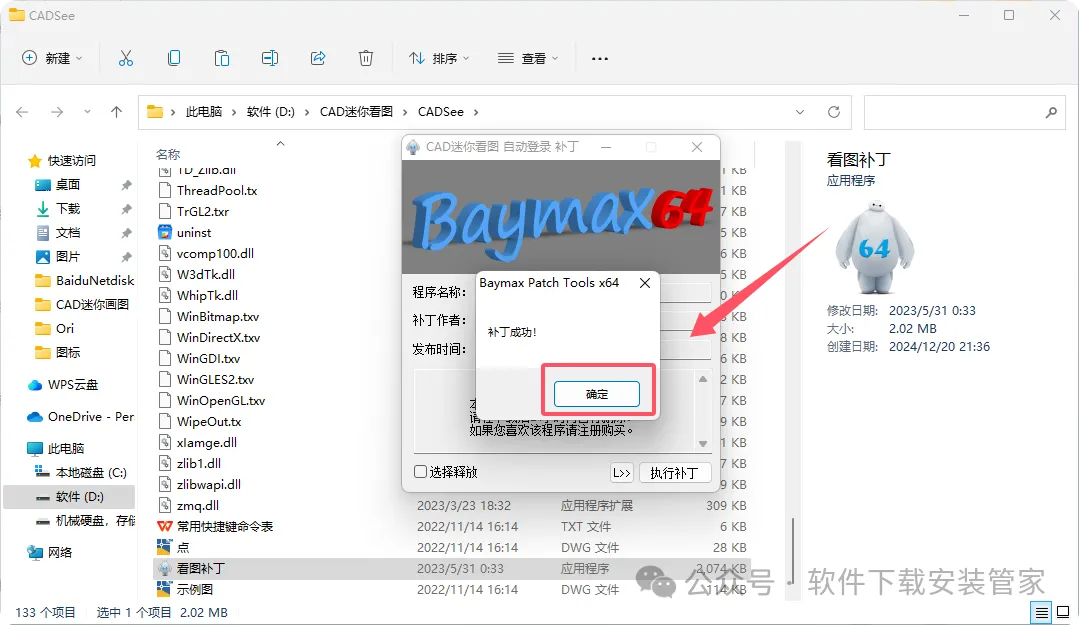
Task: Click the Rename icon in toolbar
Action: pos(270,59)
